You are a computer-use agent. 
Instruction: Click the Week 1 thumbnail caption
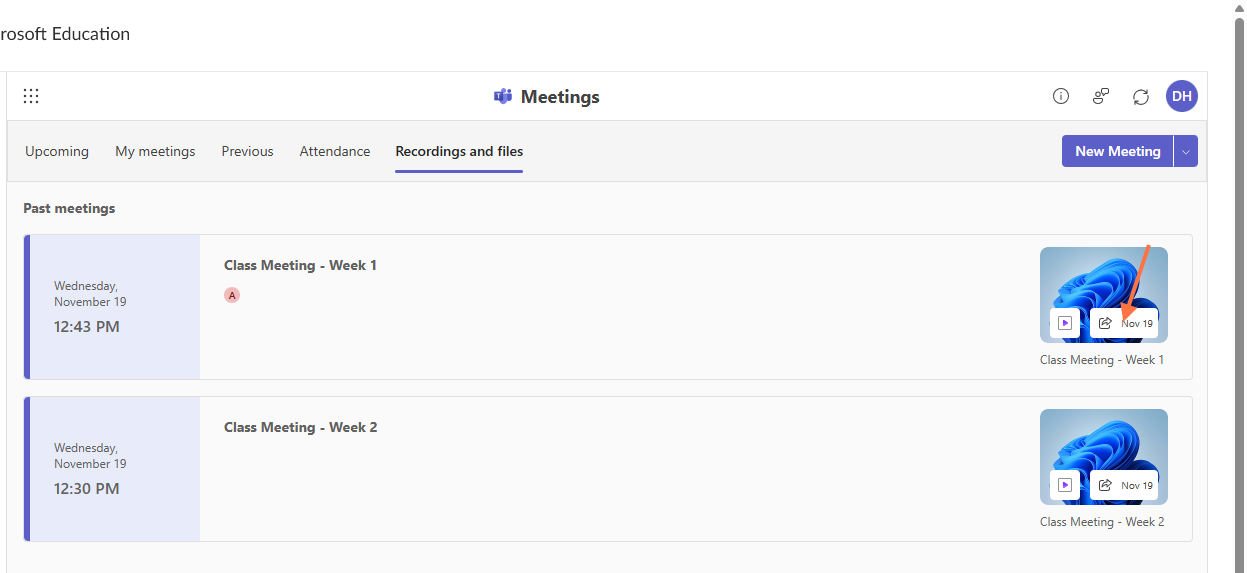click(1102, 359)
